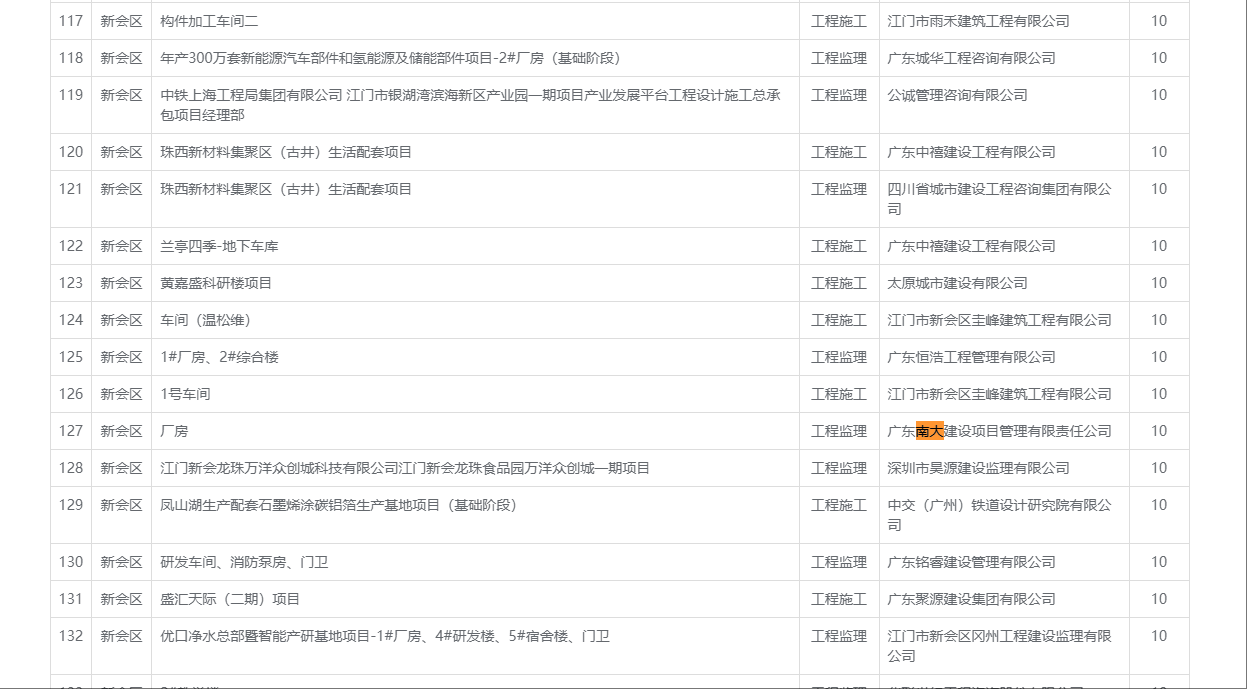Click the row number "129"

tap(71, 505)
